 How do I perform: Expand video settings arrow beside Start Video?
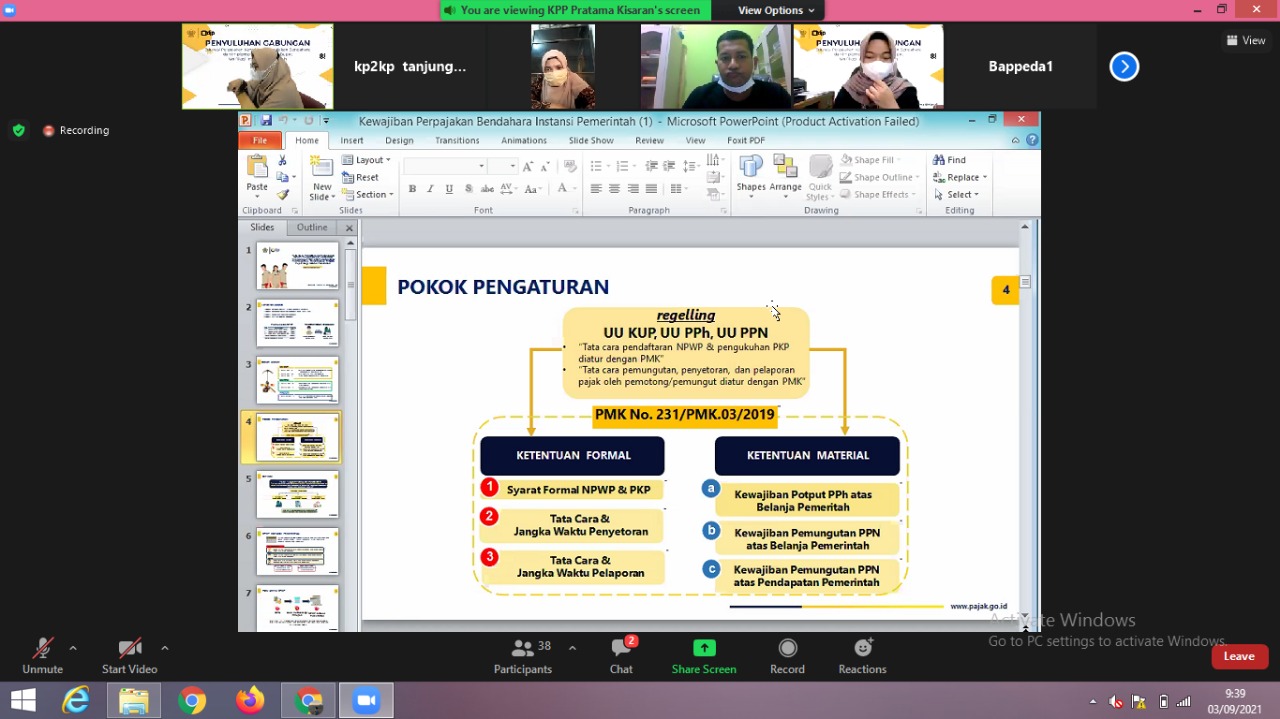pos(165,648)
